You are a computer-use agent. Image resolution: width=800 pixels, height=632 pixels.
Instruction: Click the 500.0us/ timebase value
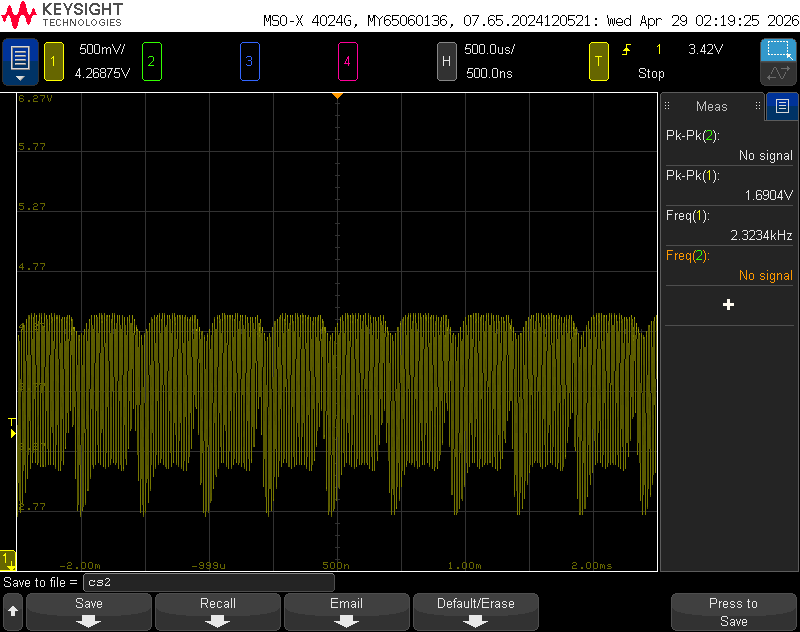coord(489,49)
